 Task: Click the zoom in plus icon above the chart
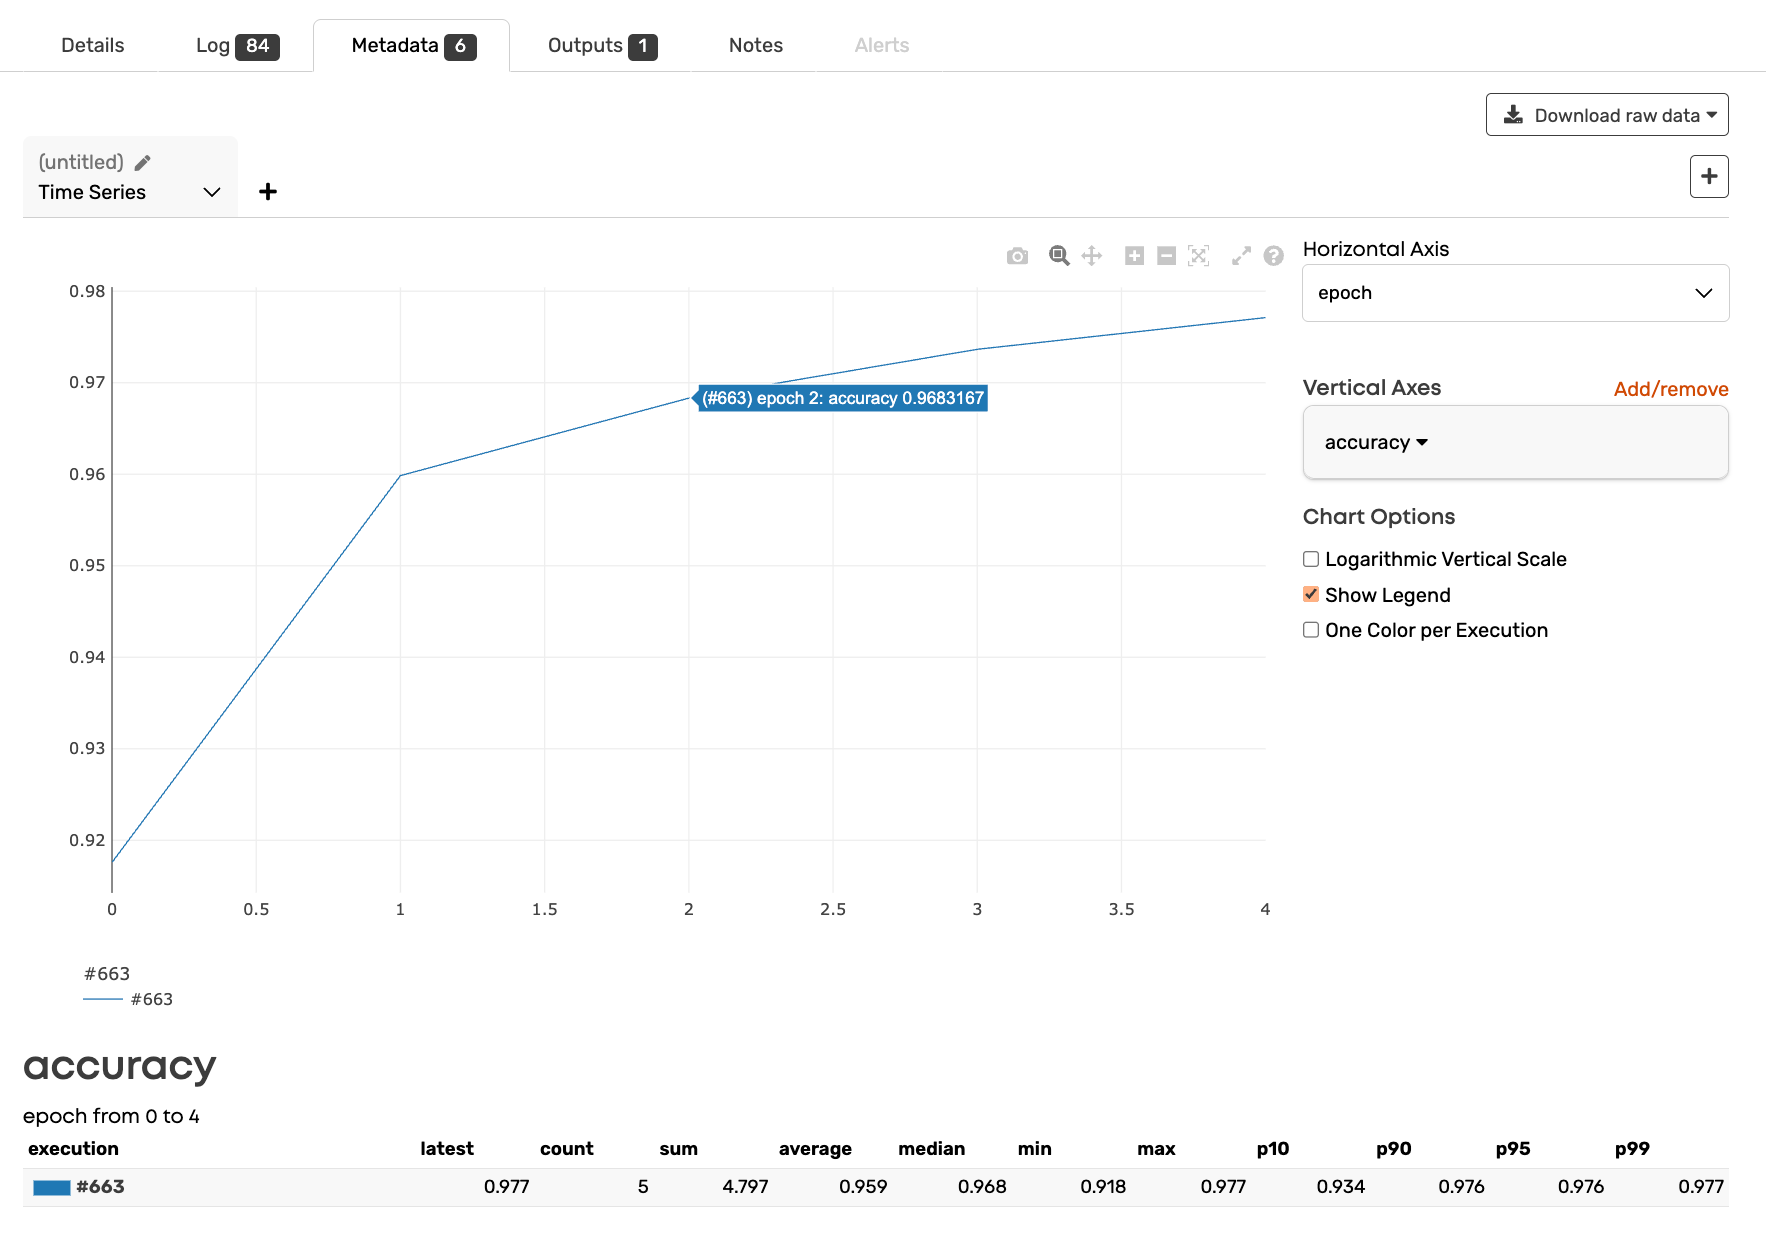pos(1134,256)
